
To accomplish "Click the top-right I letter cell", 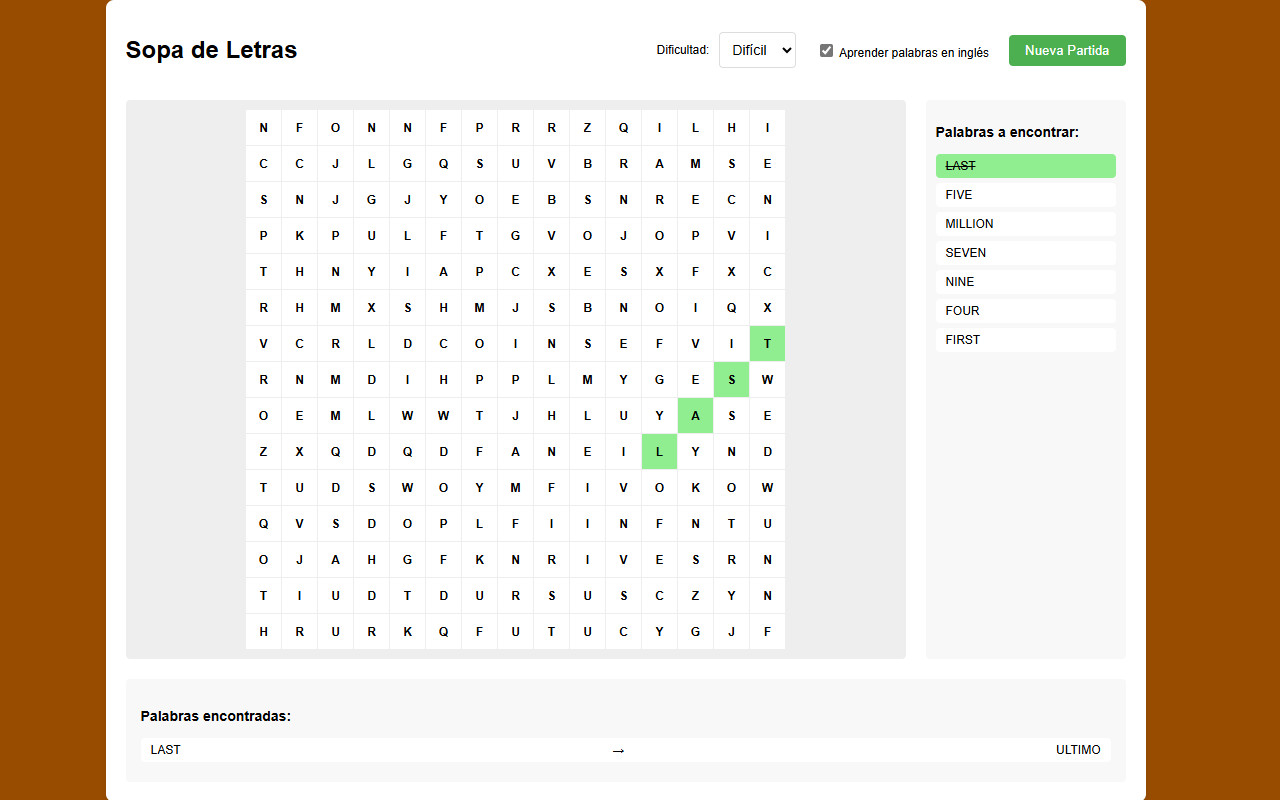I will coord(767,128).
